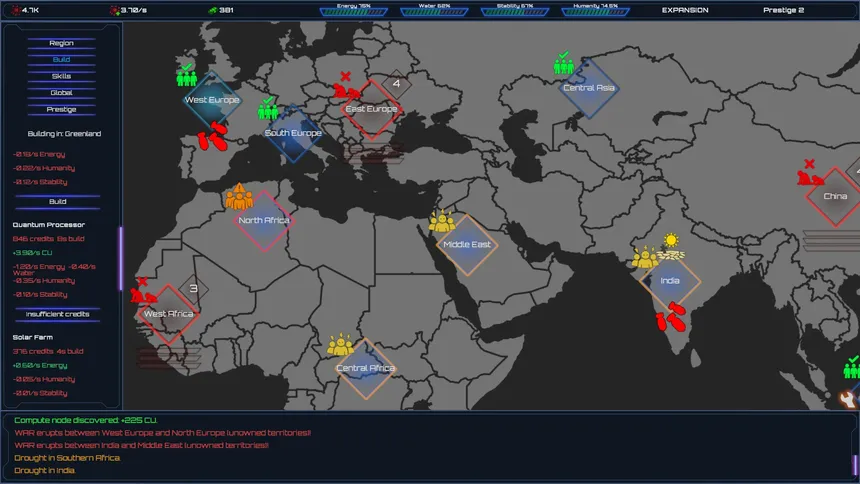This screenshot has height=484, width=860.
Task: Click the red credits icon showing 4.7K
Action: coord(16,10)
